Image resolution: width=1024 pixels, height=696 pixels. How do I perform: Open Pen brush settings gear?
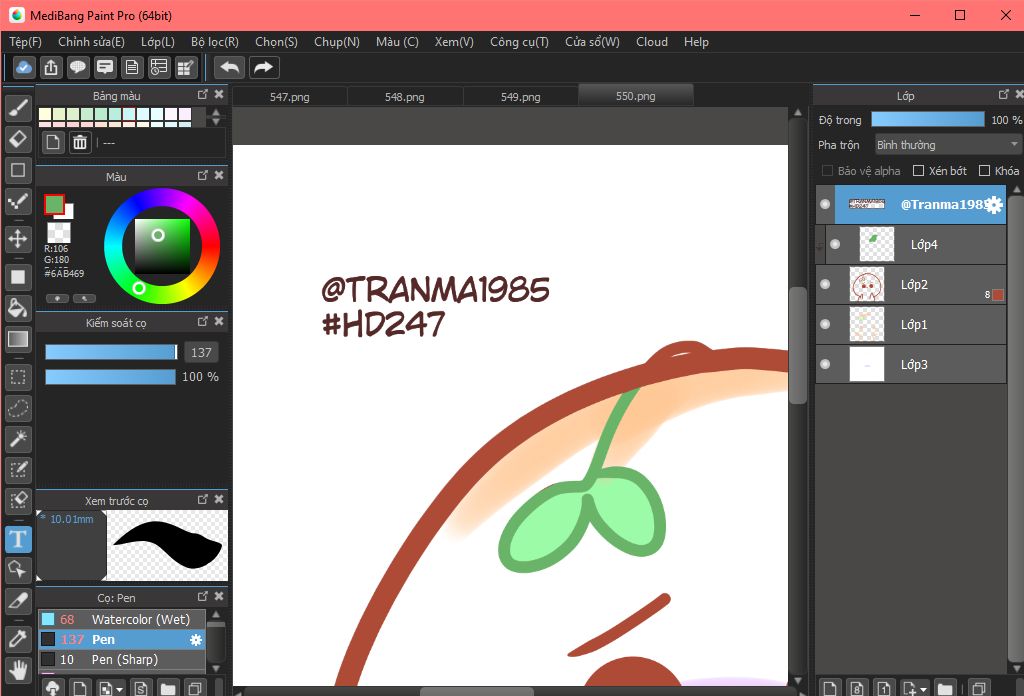196,640
